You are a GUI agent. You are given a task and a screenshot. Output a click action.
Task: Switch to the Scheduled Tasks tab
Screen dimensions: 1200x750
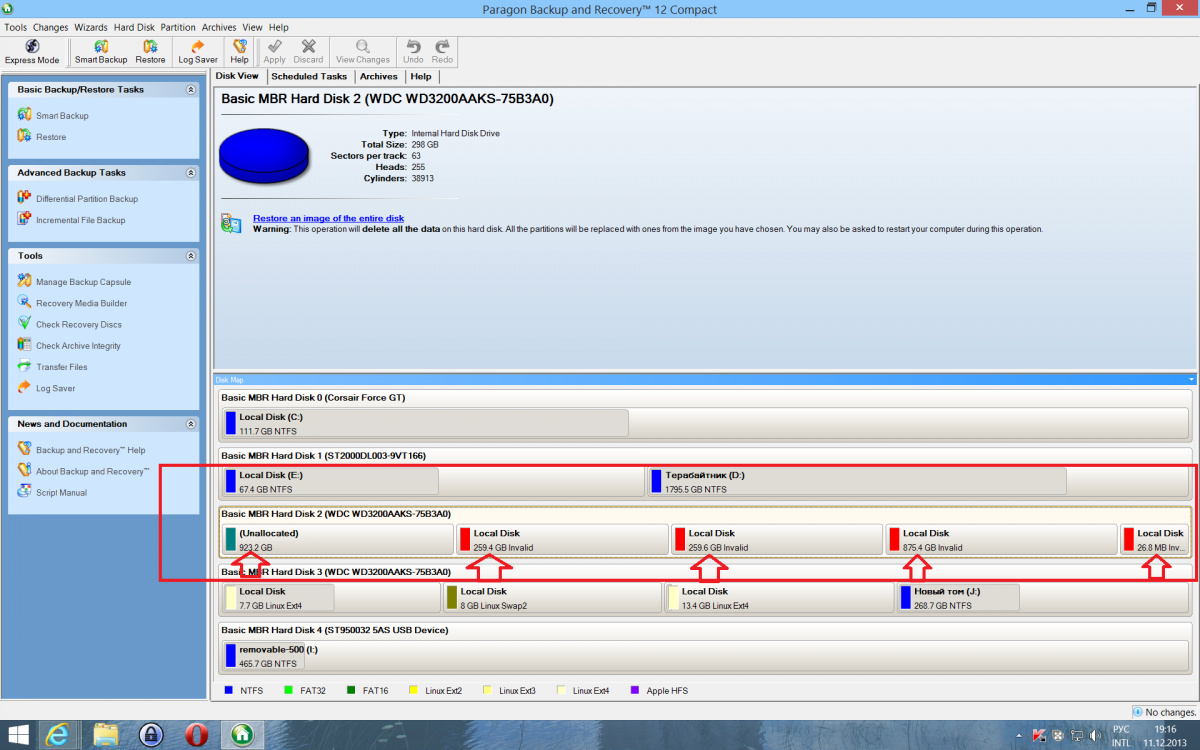pos(309,76)
